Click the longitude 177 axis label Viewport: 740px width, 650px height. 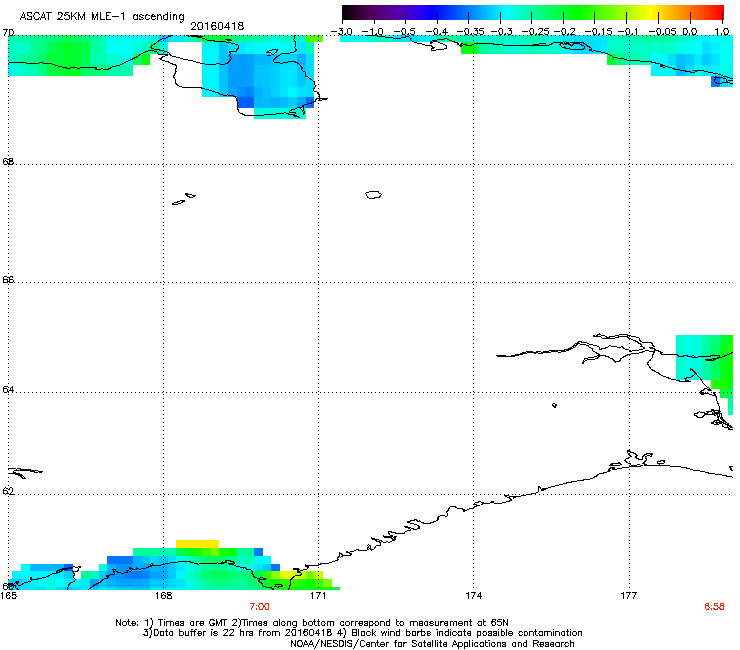629,596
